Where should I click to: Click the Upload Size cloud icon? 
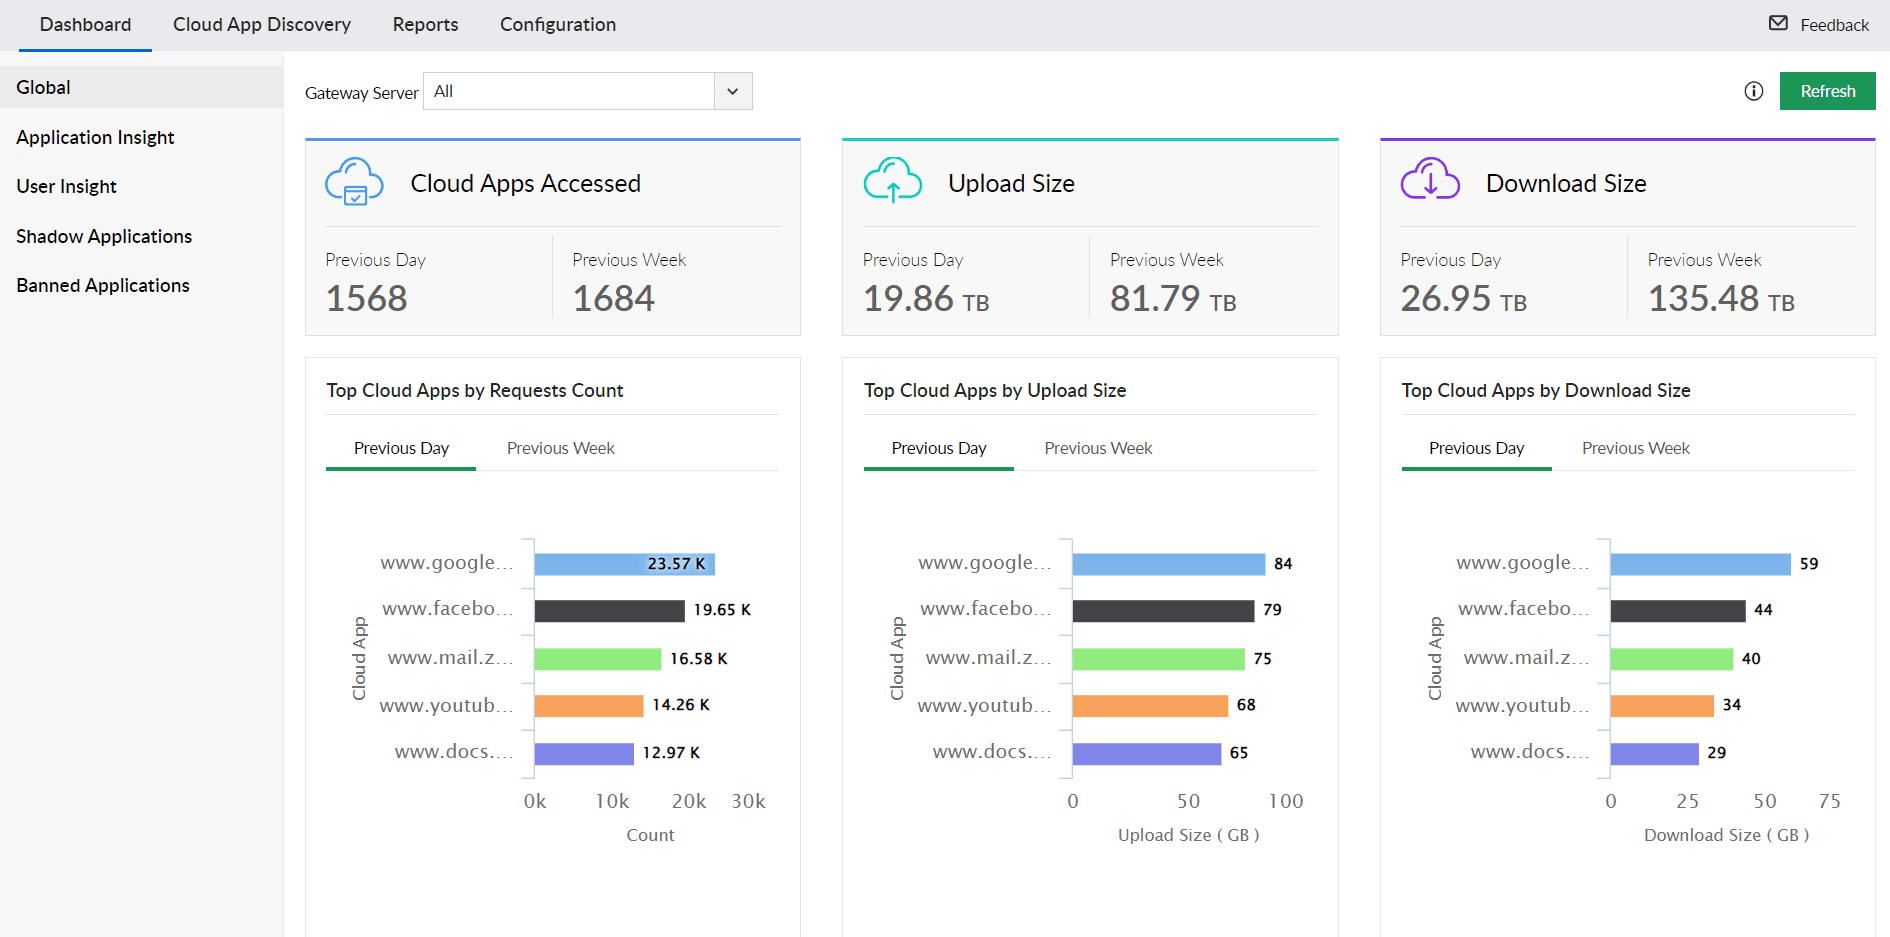click(x=892, y=183)
